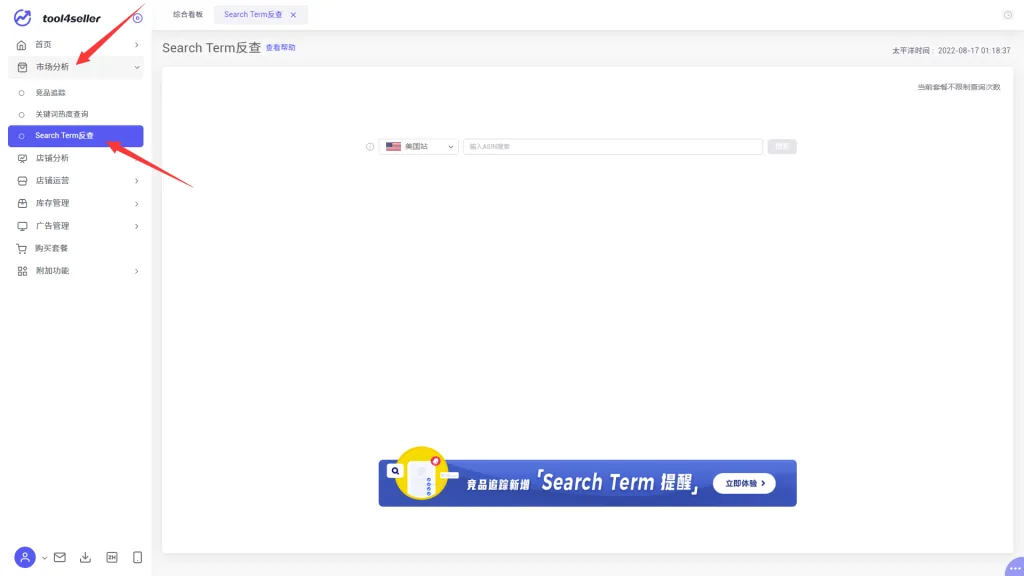Open the mail envelope icon
Screen dimensions: 1024x576
pyautogui.click(x=60, y=558)
